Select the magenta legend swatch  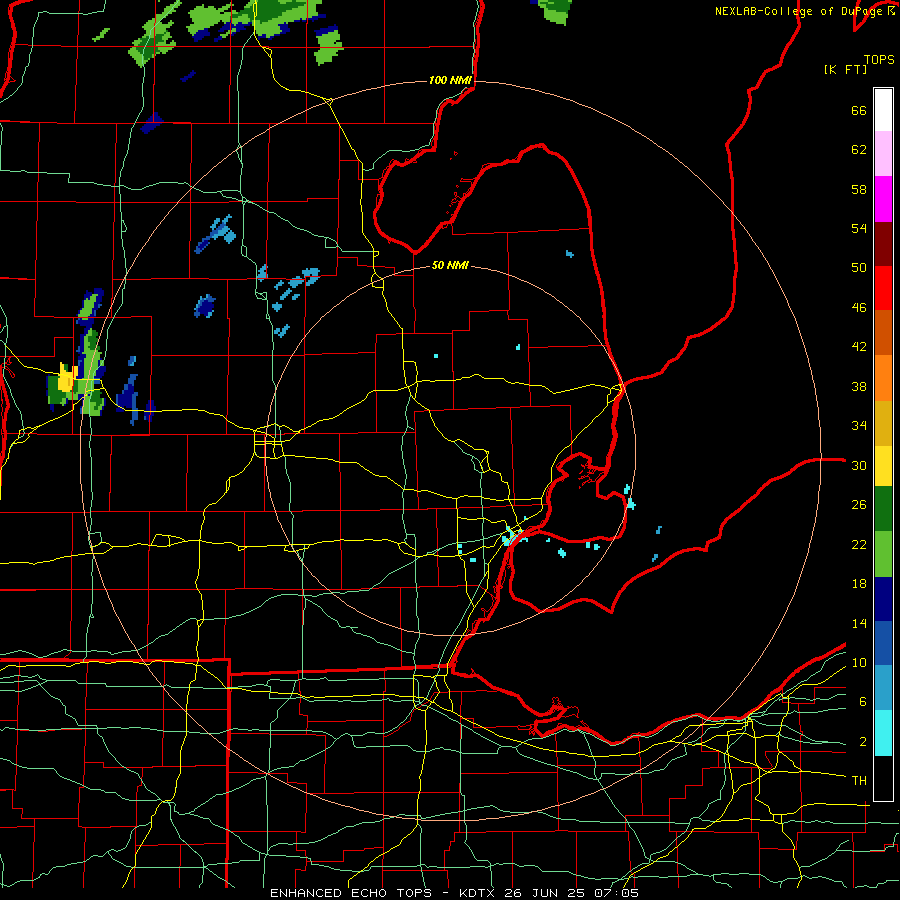coord(883,199)
